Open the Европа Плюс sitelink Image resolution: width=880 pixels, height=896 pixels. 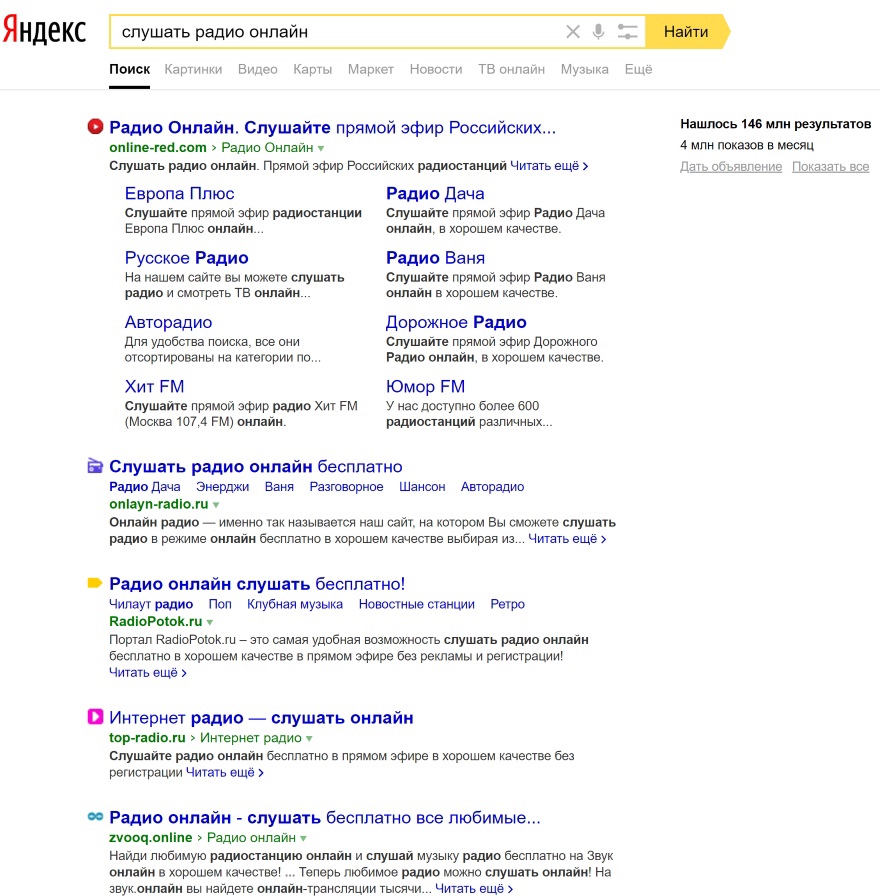point(180,194)
